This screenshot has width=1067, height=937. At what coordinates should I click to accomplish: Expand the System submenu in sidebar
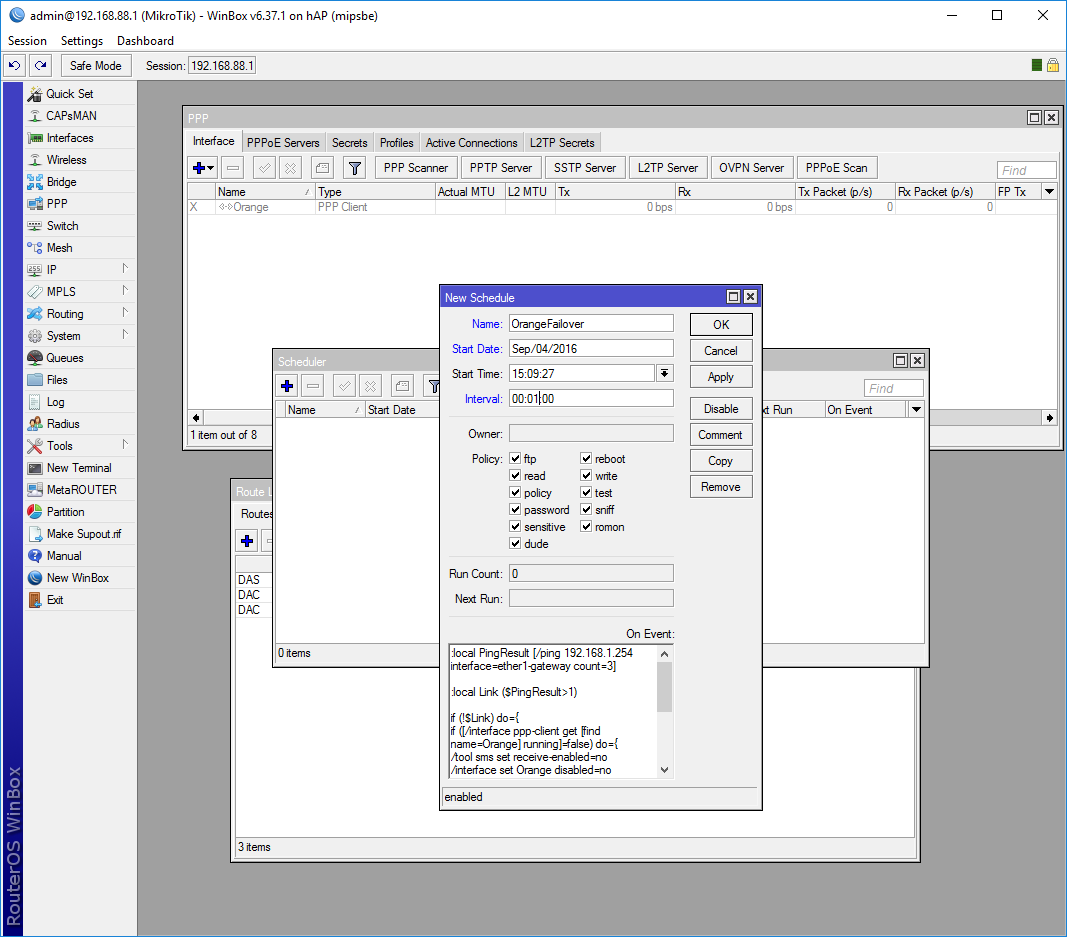coord(125,335)
